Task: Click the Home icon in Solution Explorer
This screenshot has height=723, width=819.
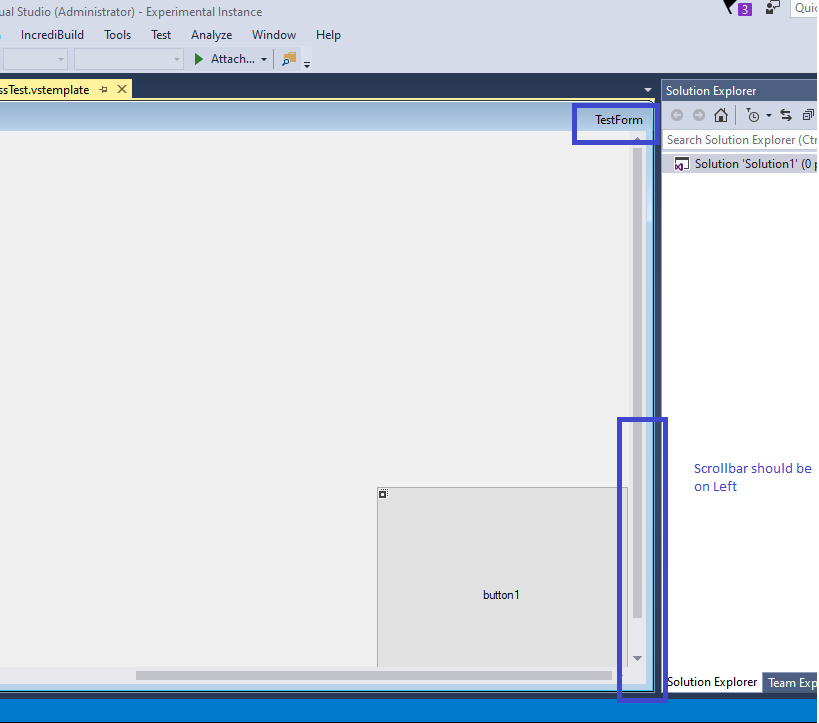Action: 720,115
